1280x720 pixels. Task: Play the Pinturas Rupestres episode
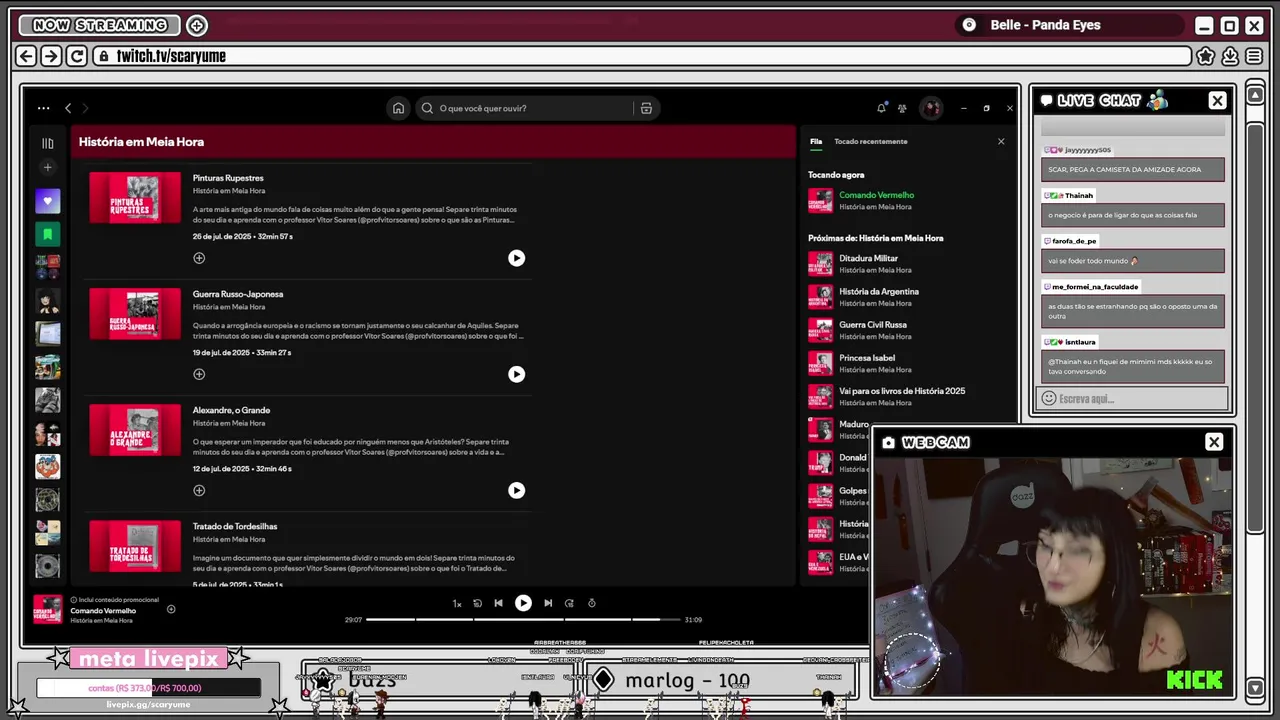(516, 258)
